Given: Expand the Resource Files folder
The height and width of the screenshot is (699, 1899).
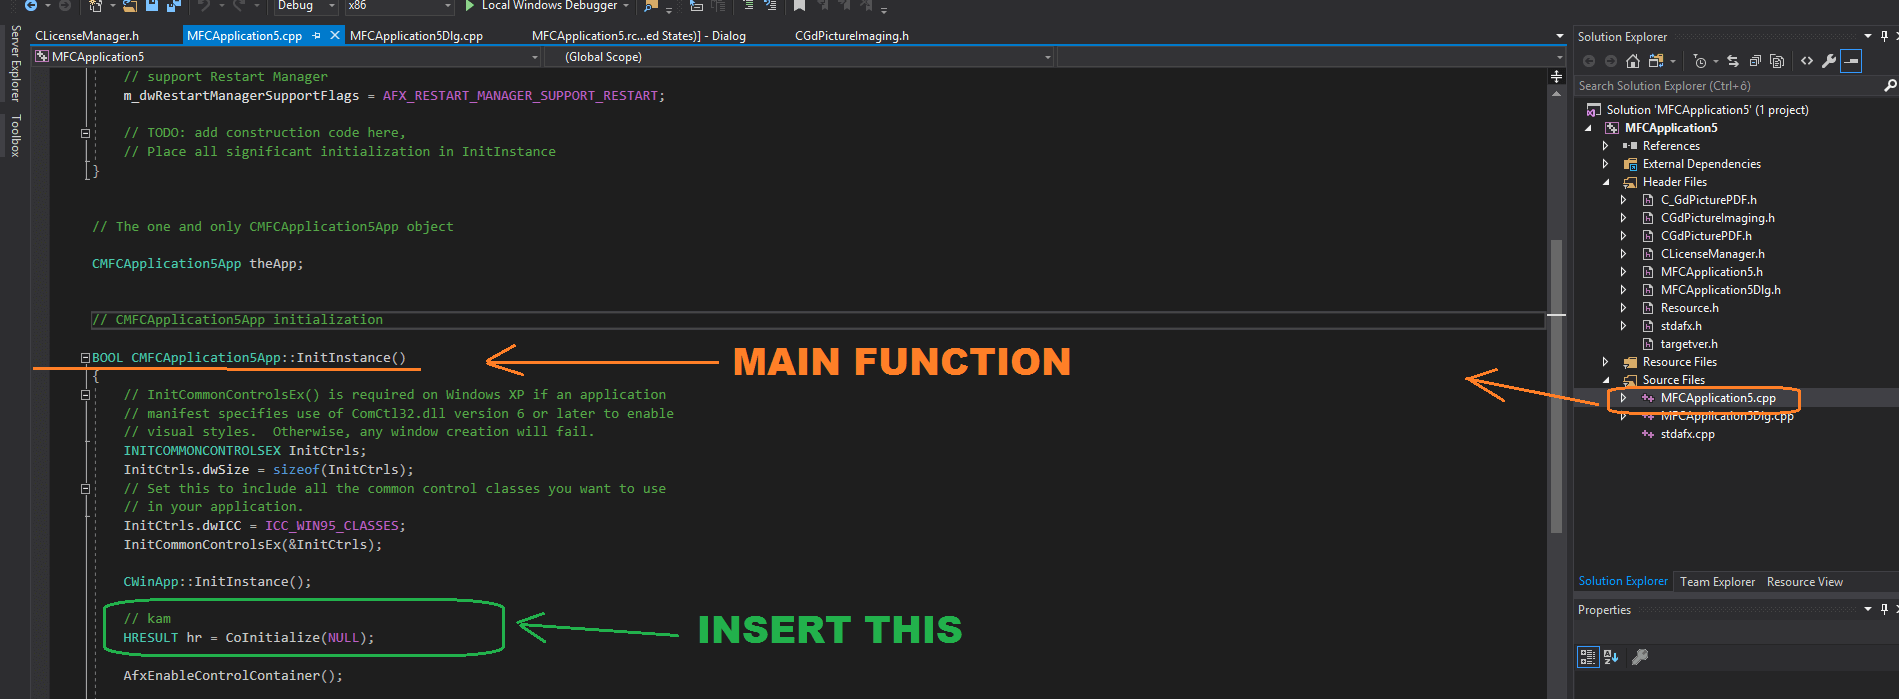Looking at the screenshot, I should tap(1606, 362).
